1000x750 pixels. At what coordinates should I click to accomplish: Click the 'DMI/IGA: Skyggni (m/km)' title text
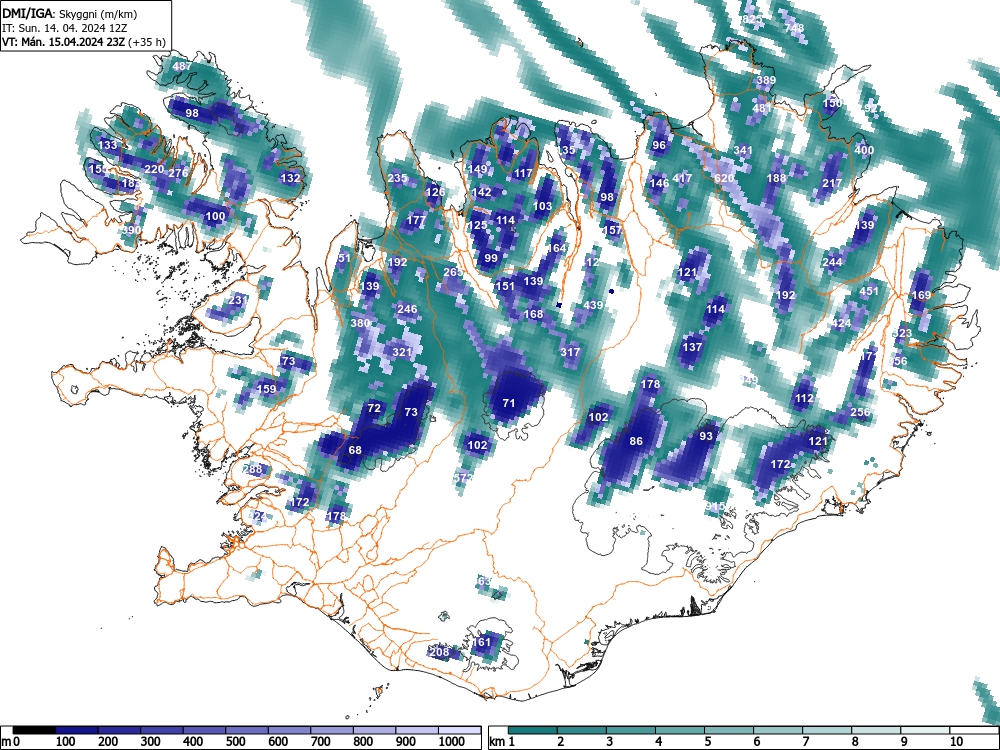pyautogui.click(x=70, y=13)
